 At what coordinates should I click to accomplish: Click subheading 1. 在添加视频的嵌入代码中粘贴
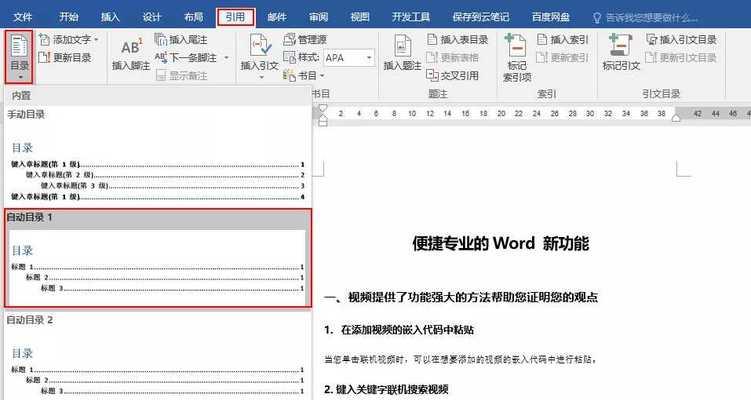(x=399, y=330)
